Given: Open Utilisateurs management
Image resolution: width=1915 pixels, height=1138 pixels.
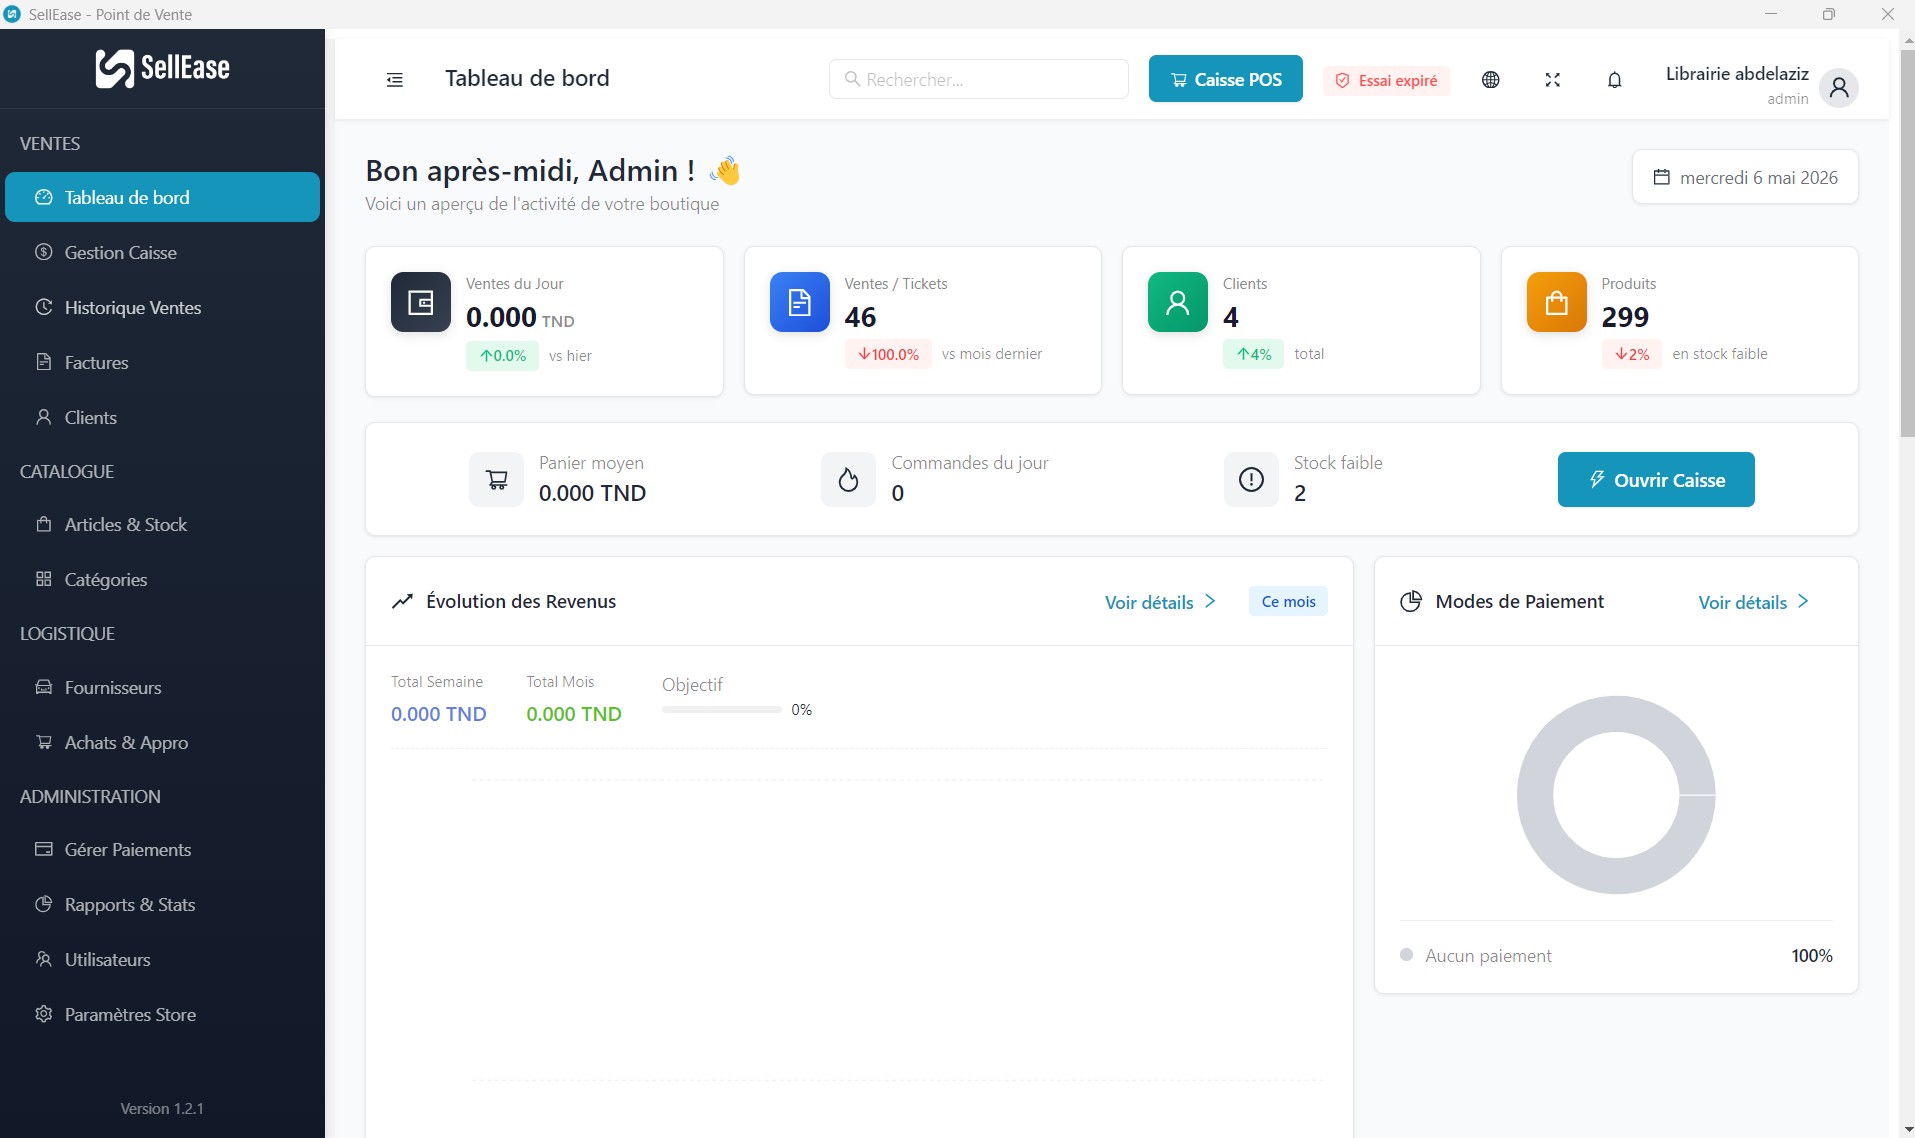Looking at the screenshot, I should (162, 959).
